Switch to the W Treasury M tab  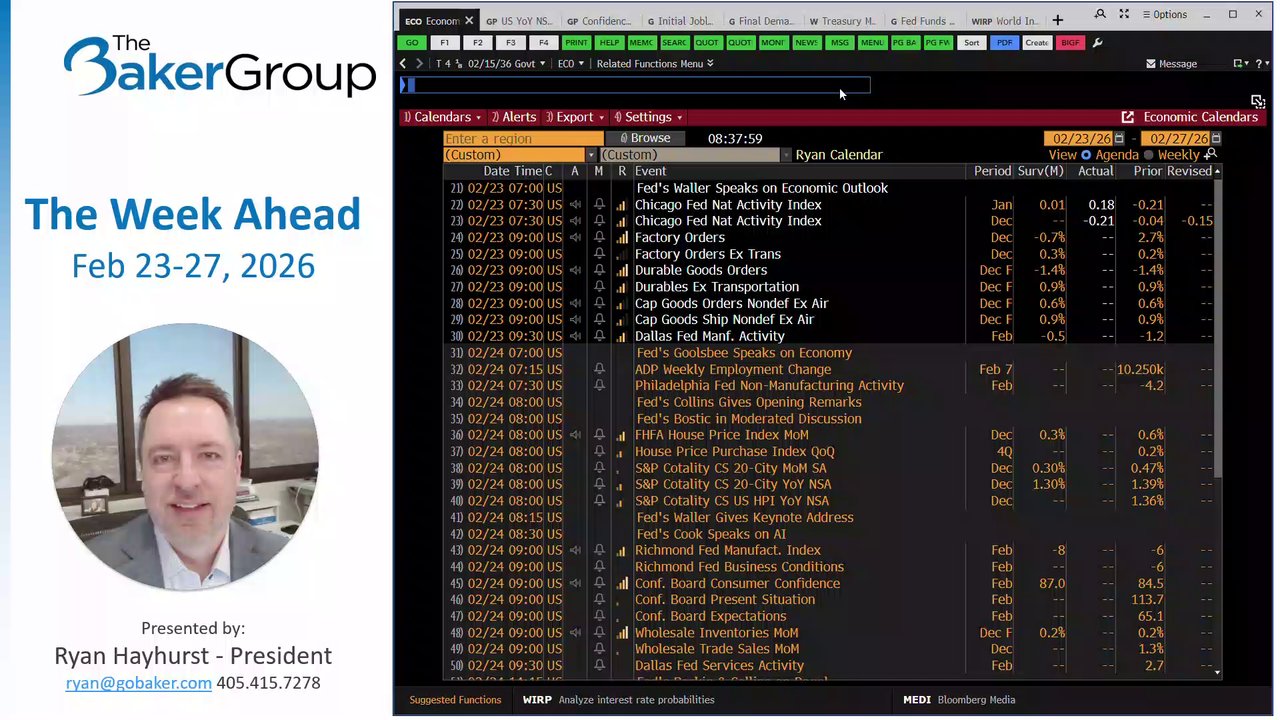click(x=842, y=21)
